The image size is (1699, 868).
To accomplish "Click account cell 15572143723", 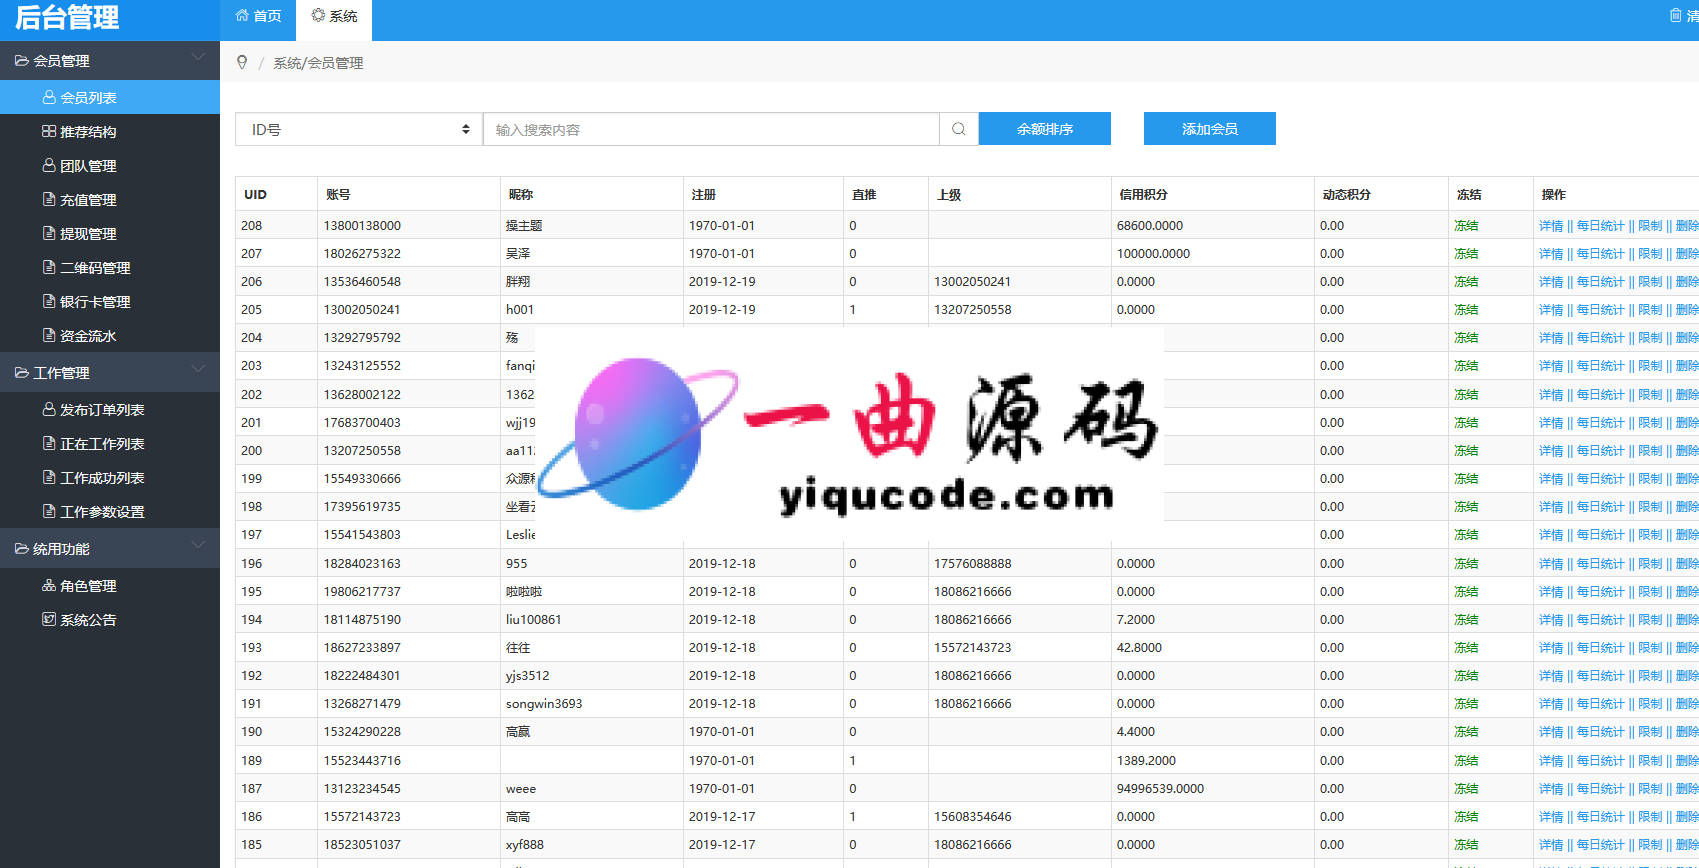I will (x=362, y=817).
